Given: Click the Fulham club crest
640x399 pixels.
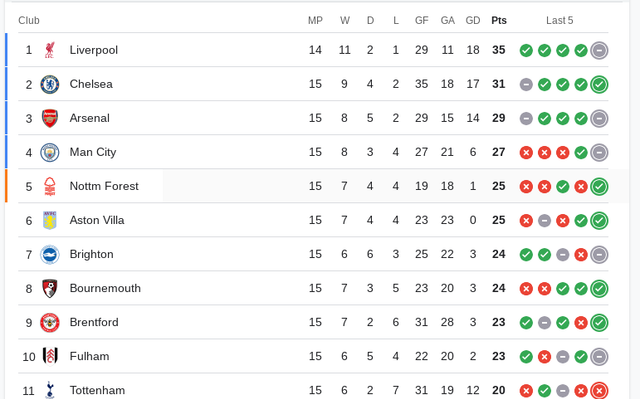Looking at the screenshot, I should (x=50, y=356).
